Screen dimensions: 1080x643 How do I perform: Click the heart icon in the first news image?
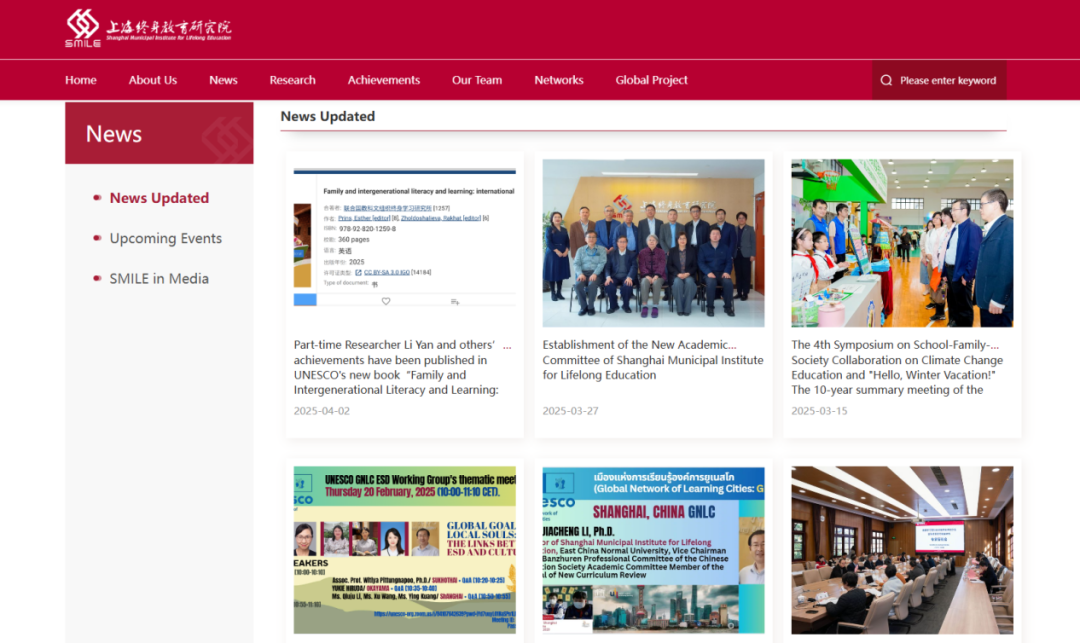386,301
